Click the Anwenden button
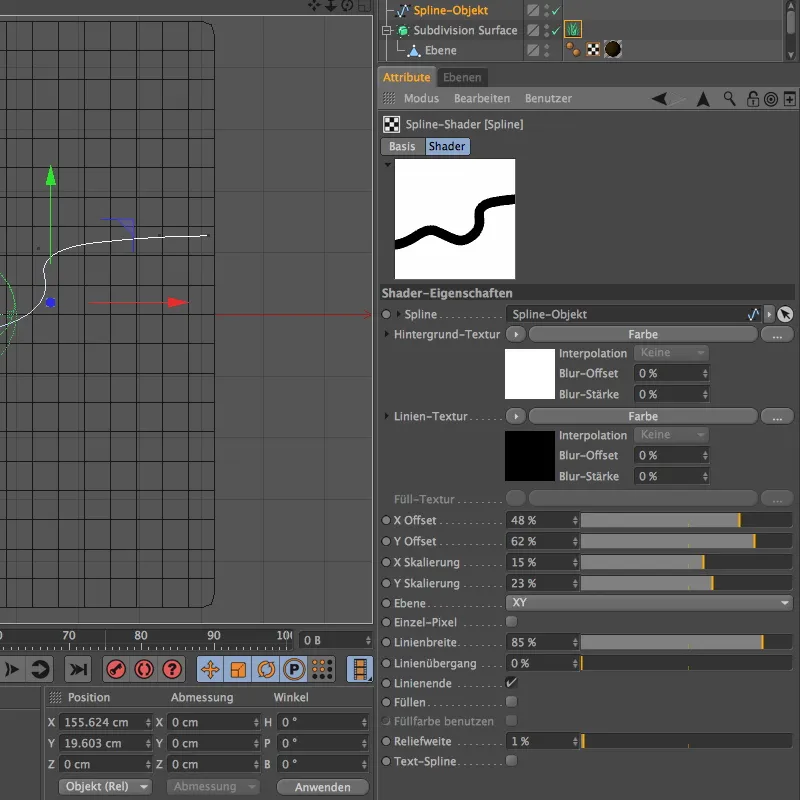The width and height of the screenshot is (800, 800). coord(322,787)
